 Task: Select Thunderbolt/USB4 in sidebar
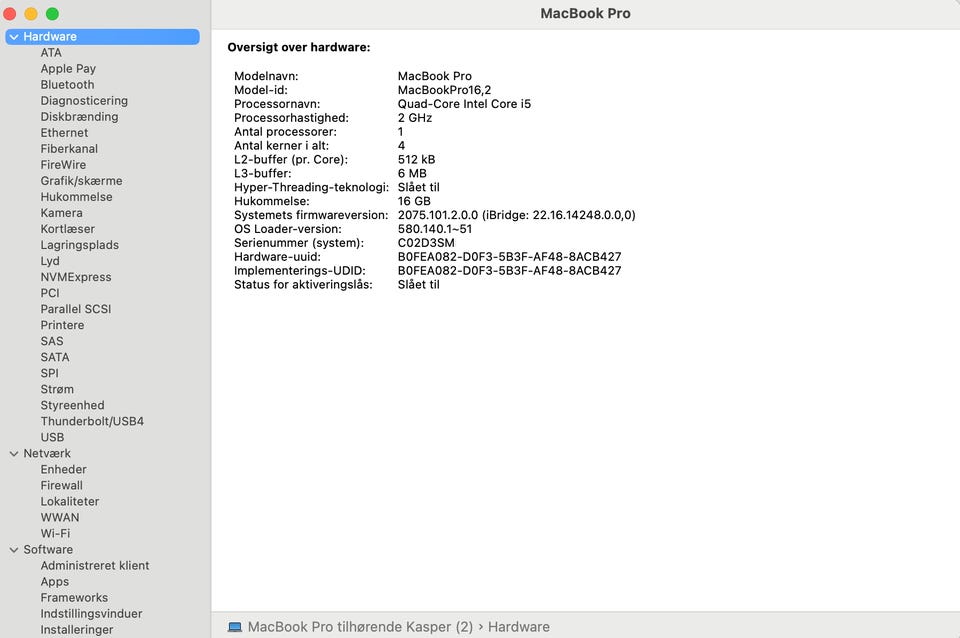[92, 421]
